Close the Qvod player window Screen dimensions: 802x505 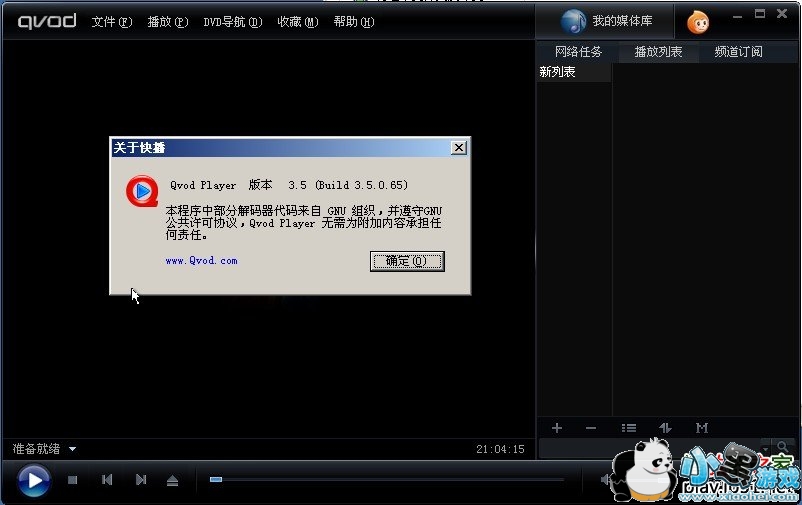(x=782, y=14)
